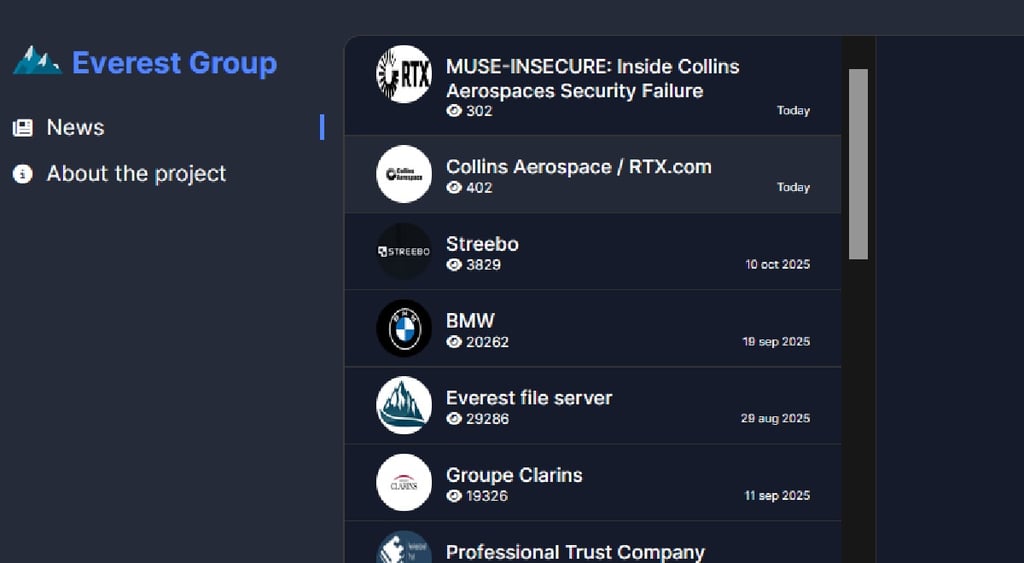Click the 19326 view count
Viewport: 1024px width, 563px height.
point(487,496)
